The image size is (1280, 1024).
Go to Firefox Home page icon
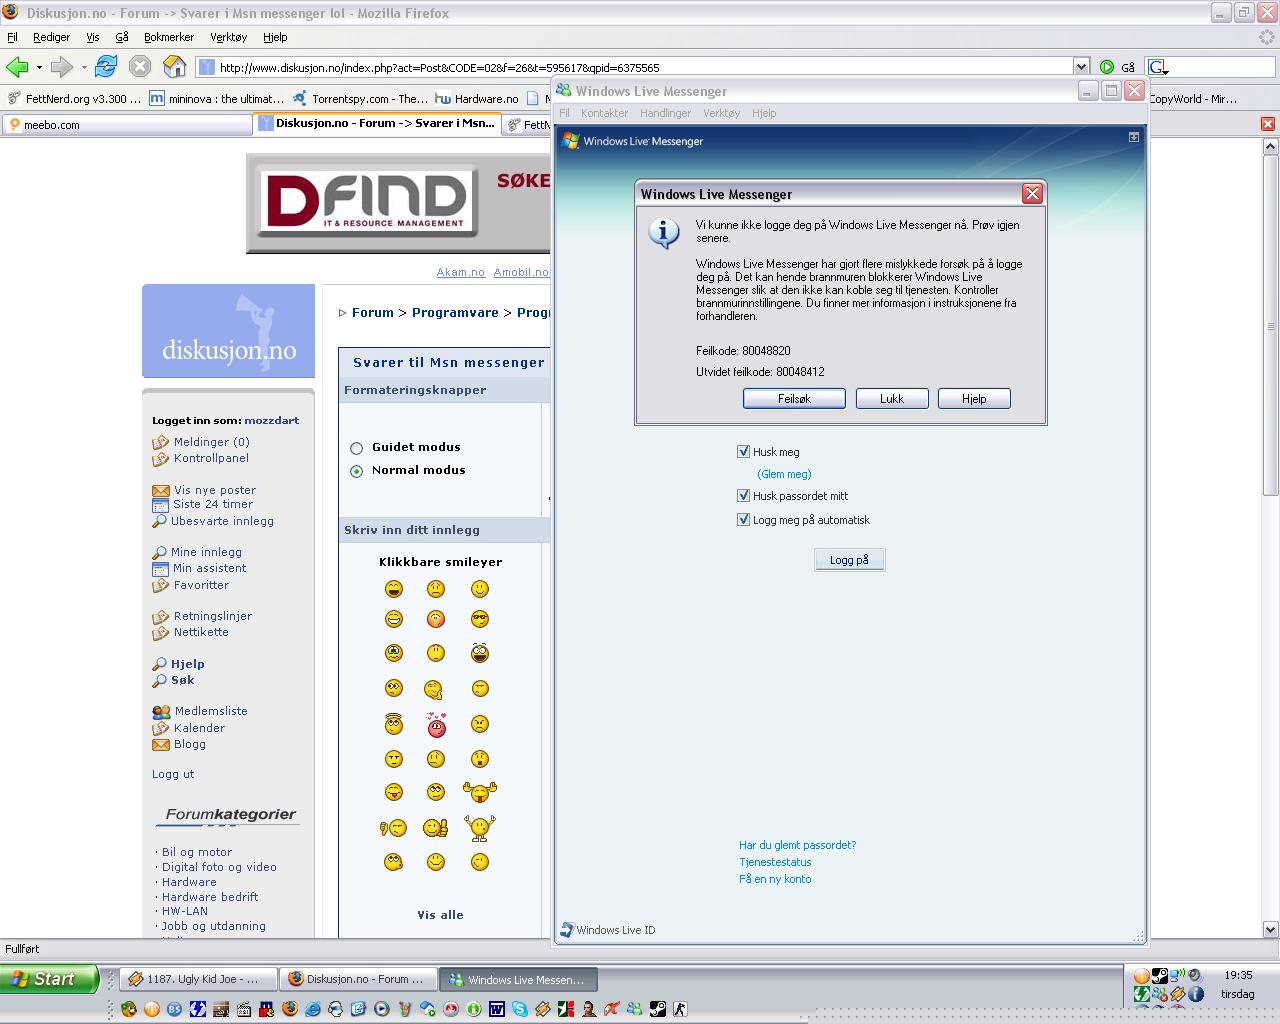tap(175, 67)
